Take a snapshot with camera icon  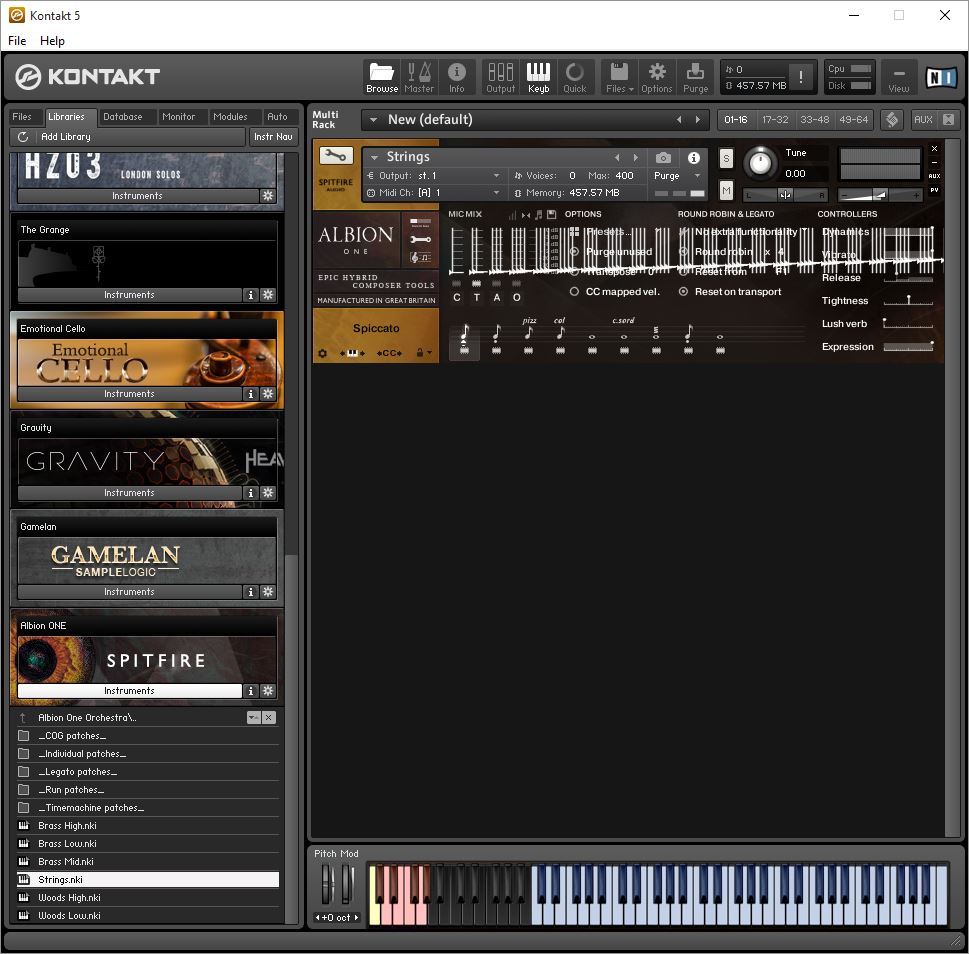663,158
